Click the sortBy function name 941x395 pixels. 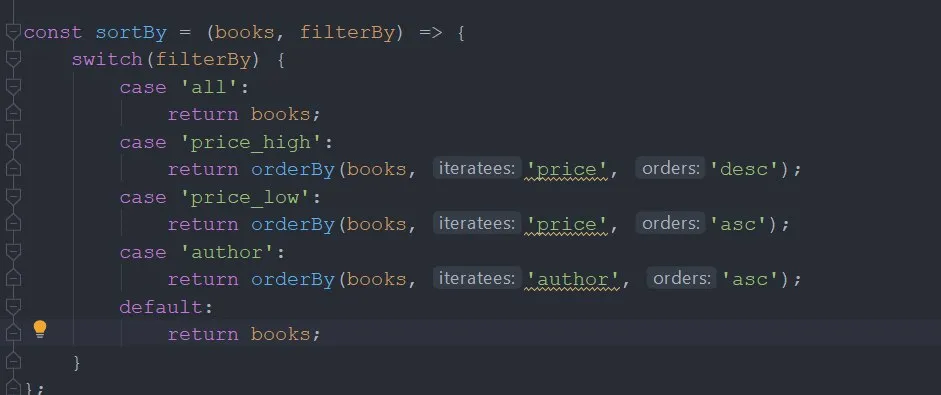pyautogui.click(x=131, y=32)
